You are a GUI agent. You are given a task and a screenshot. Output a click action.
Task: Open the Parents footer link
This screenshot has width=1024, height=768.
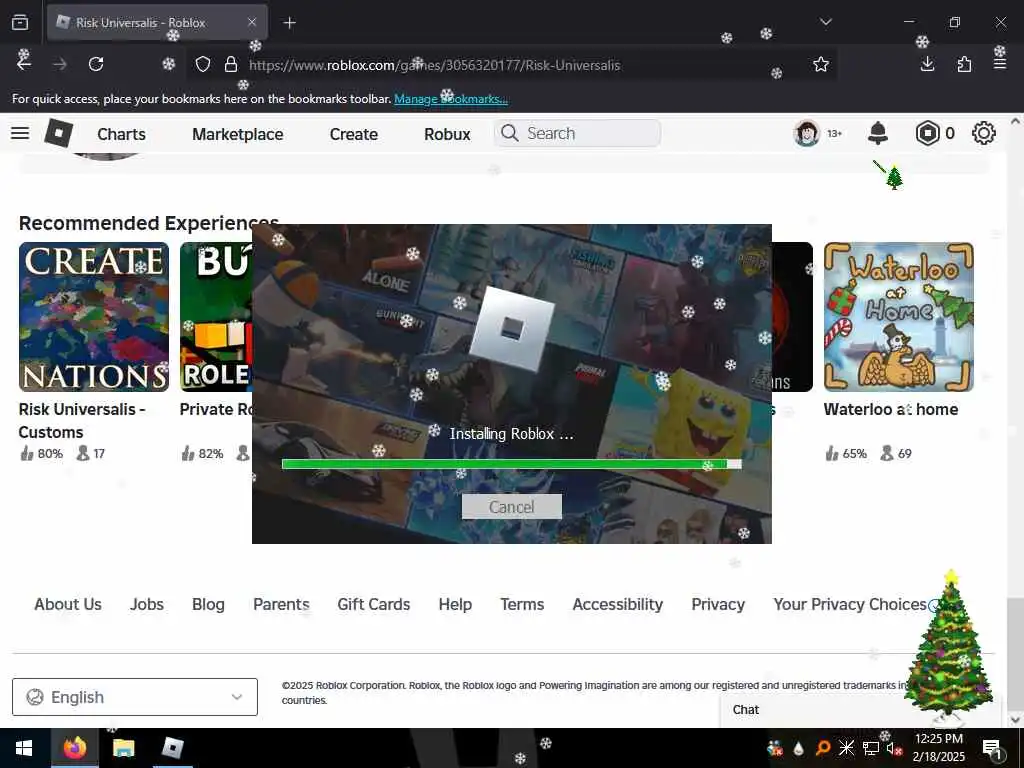click(281, 604)
